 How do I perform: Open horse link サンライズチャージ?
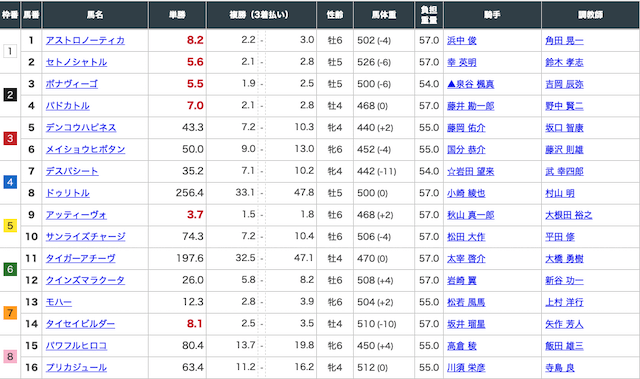pos(85,237)
